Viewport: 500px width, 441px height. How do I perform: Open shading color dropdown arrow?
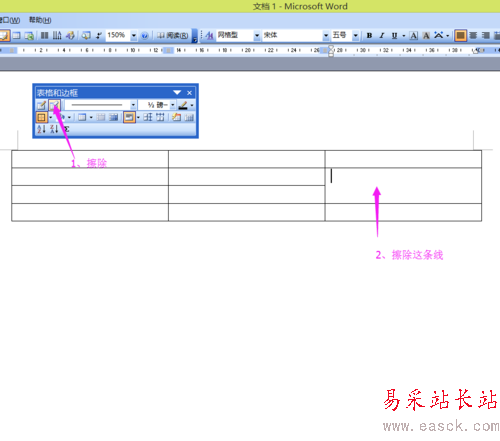pos(69,117)
